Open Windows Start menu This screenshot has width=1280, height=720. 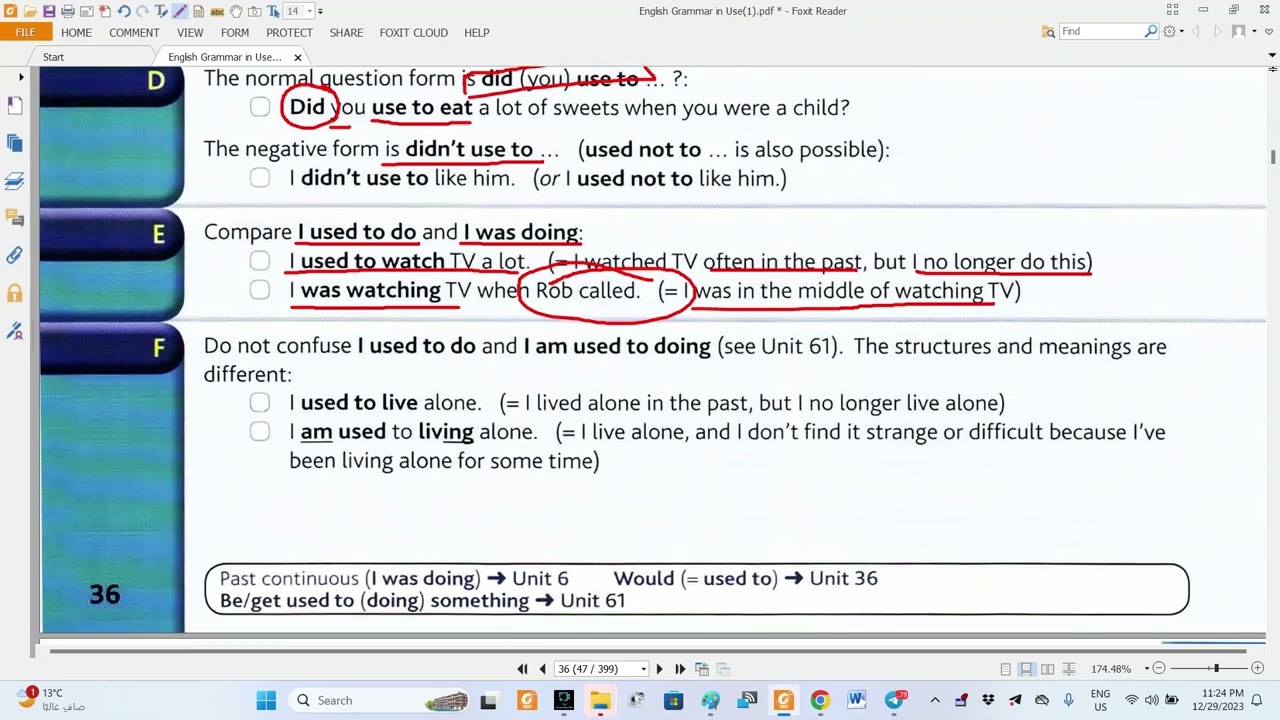tap(266, 700)
